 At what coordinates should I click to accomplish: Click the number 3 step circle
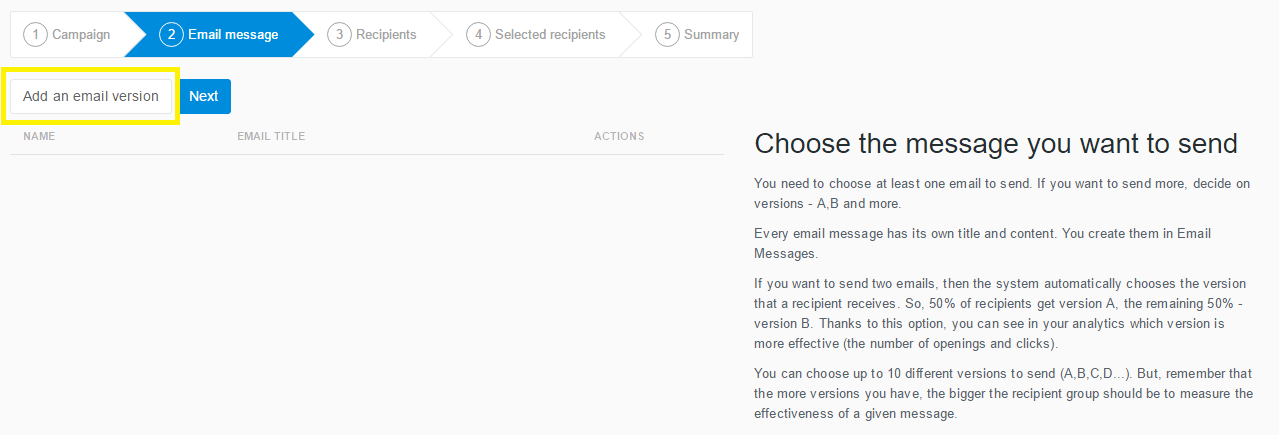[339, 35]
